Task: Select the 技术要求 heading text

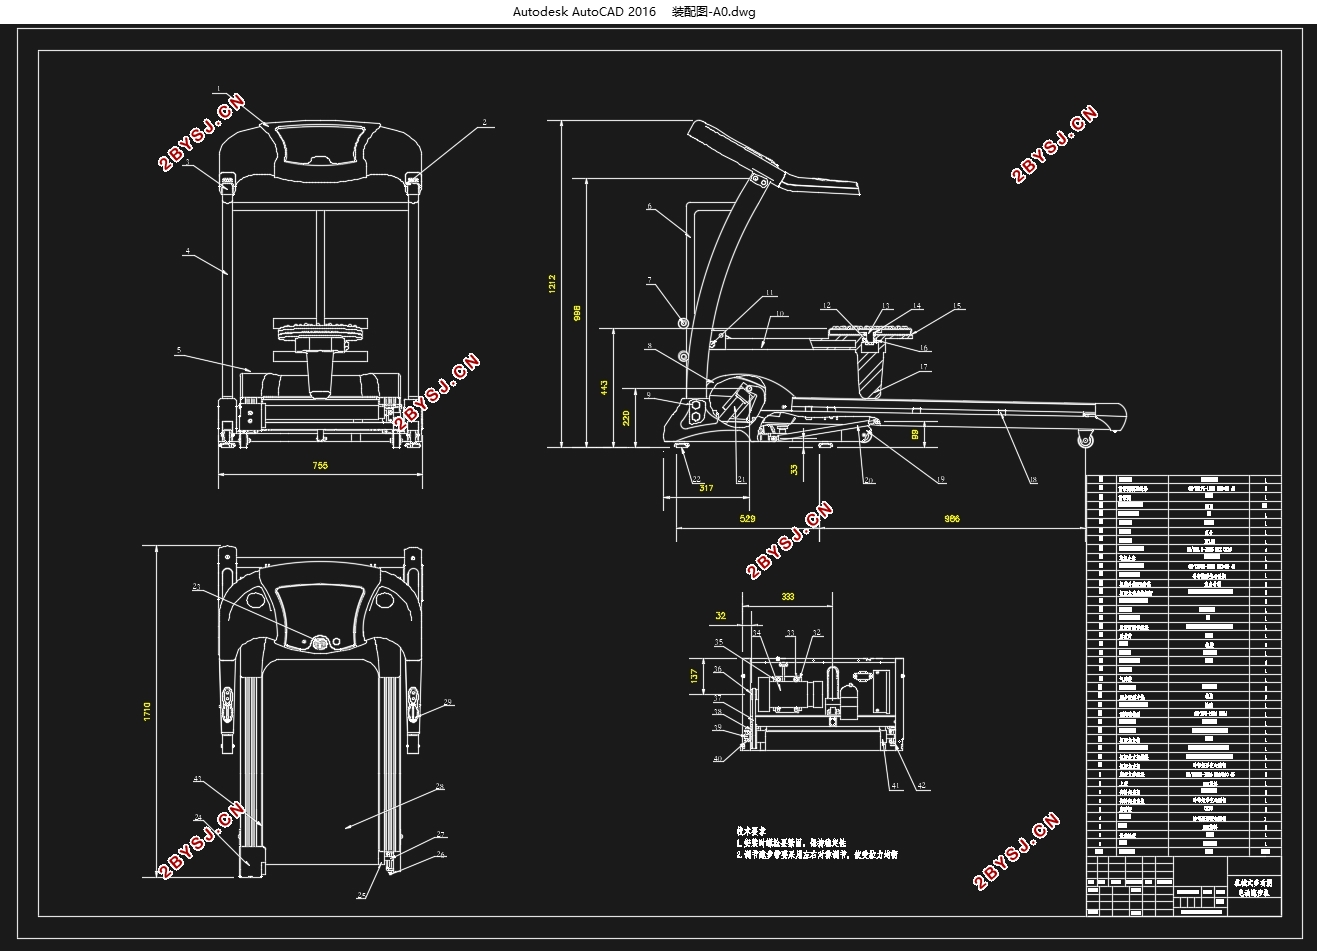Action: point(752,831)
